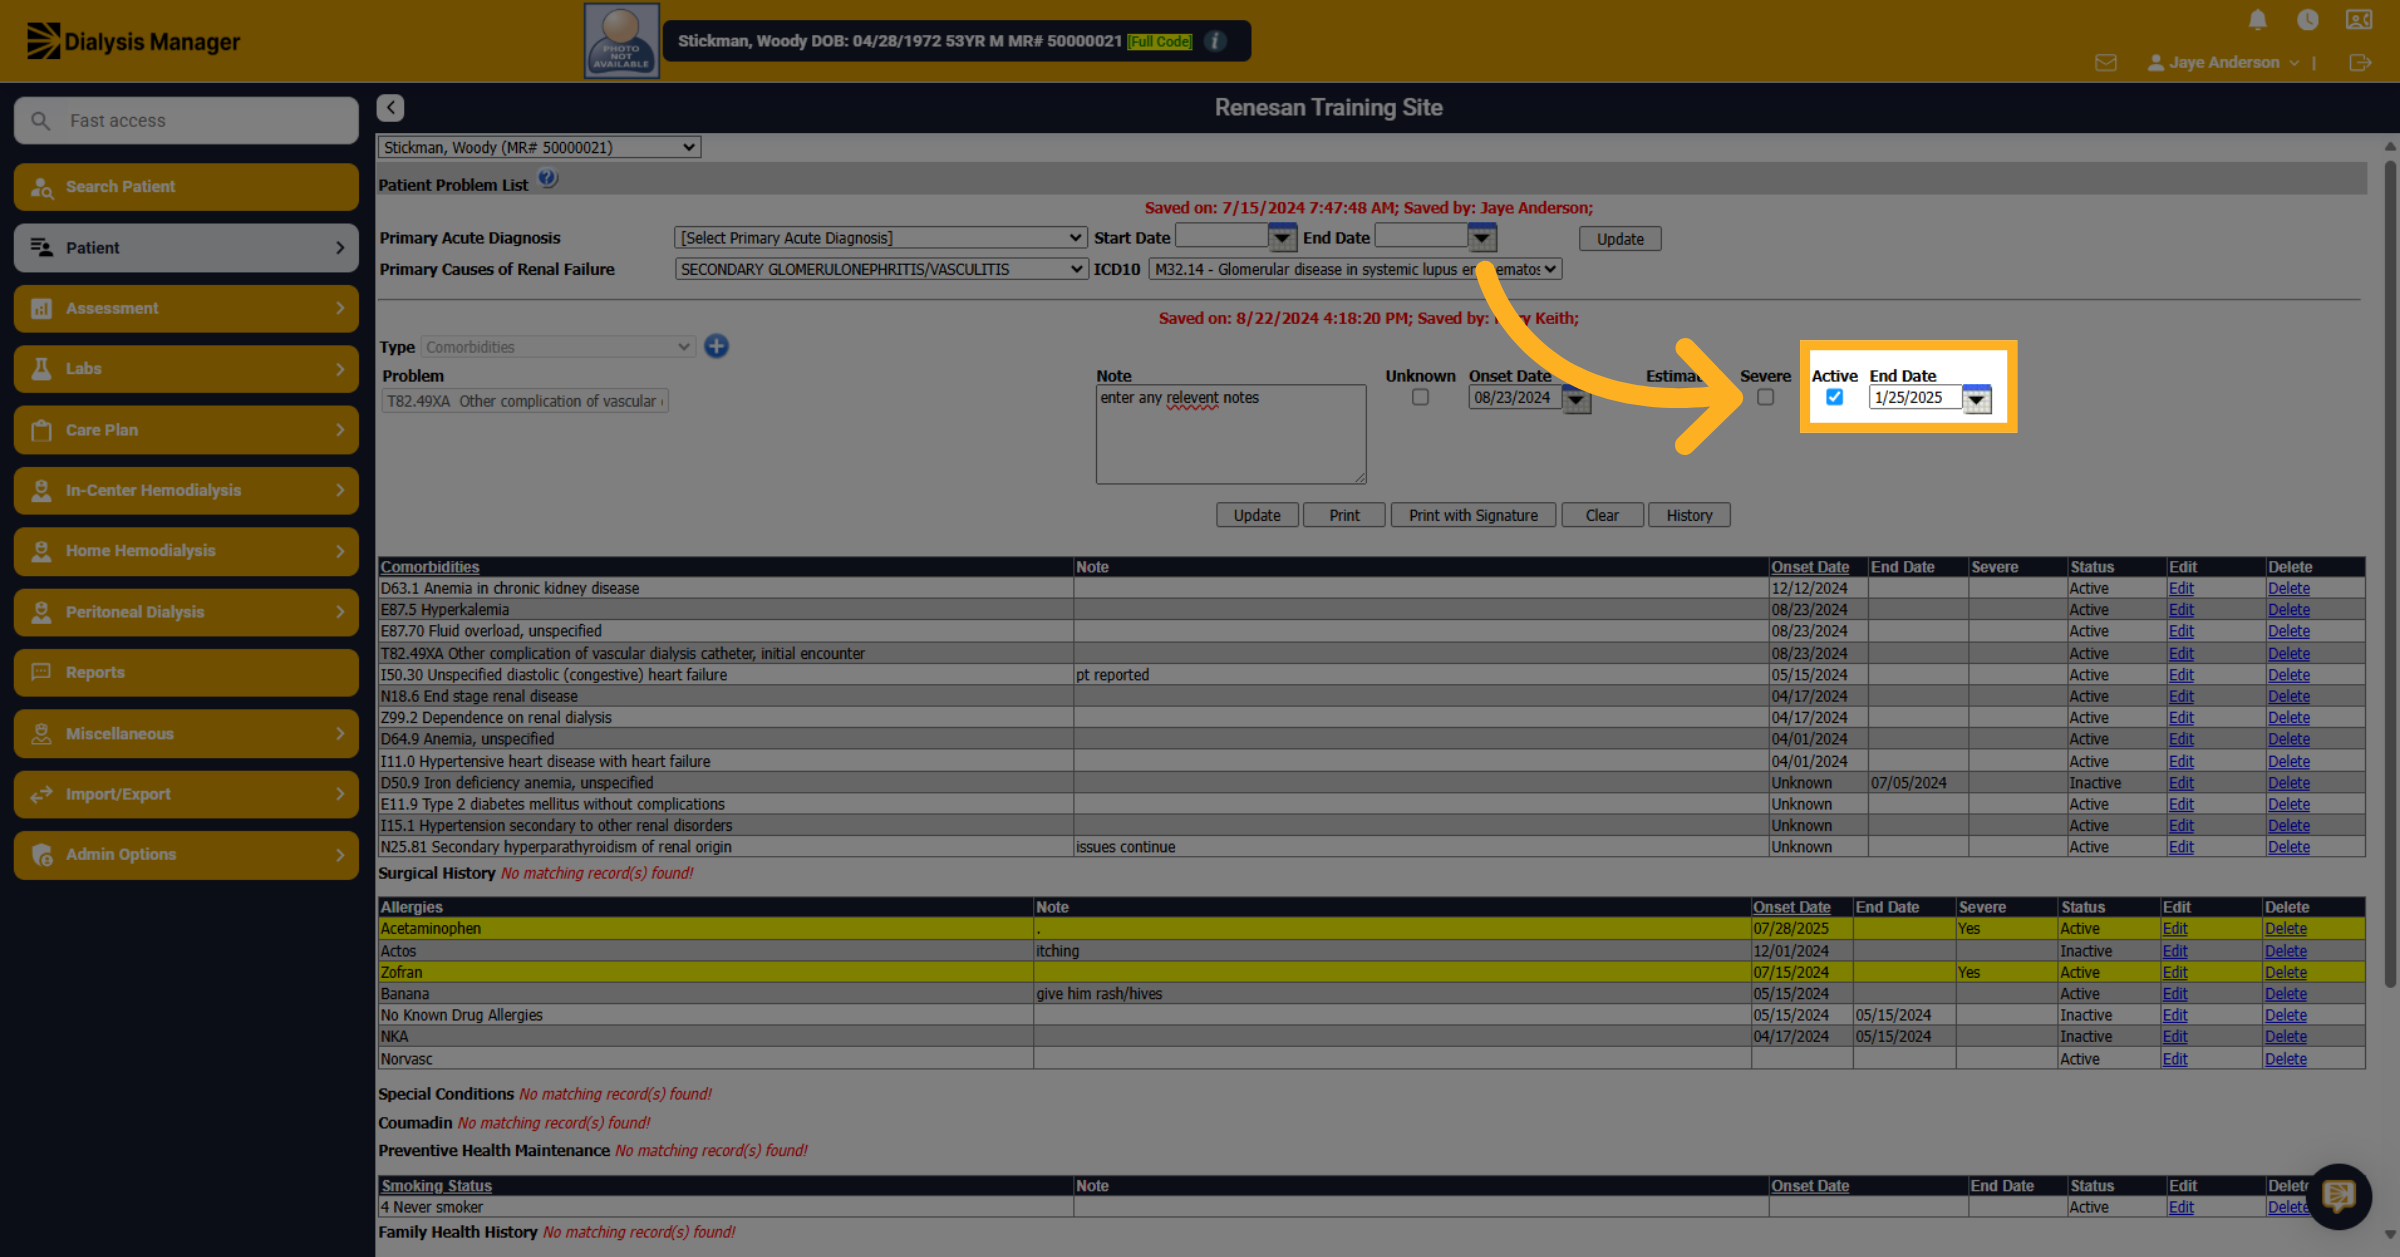Open the notifications bell icon
Viewport: 2400px width, 1257px height.
tap(2257, 19)
